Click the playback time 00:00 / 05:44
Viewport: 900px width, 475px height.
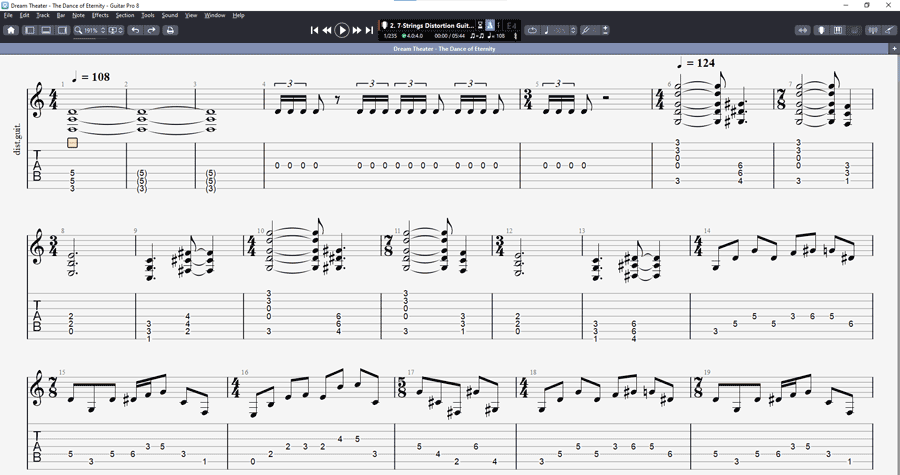click(450, 36)
